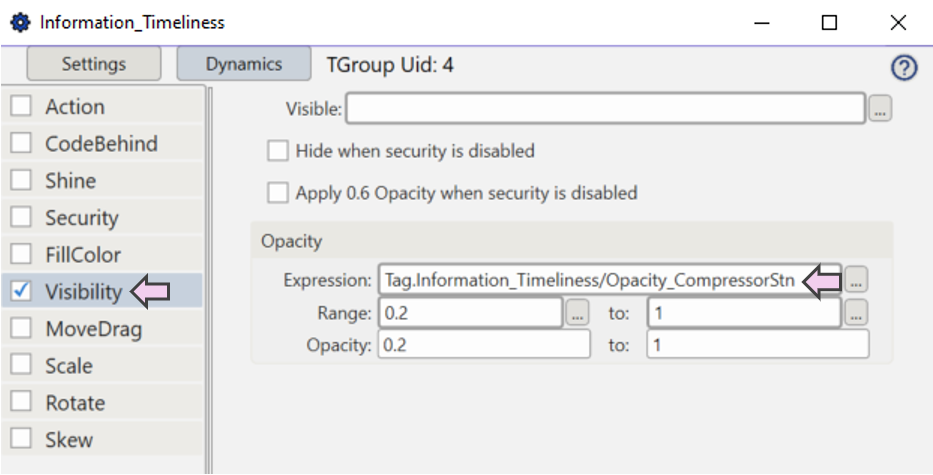Check Hide when security is disabled

(x=278, y=152)
